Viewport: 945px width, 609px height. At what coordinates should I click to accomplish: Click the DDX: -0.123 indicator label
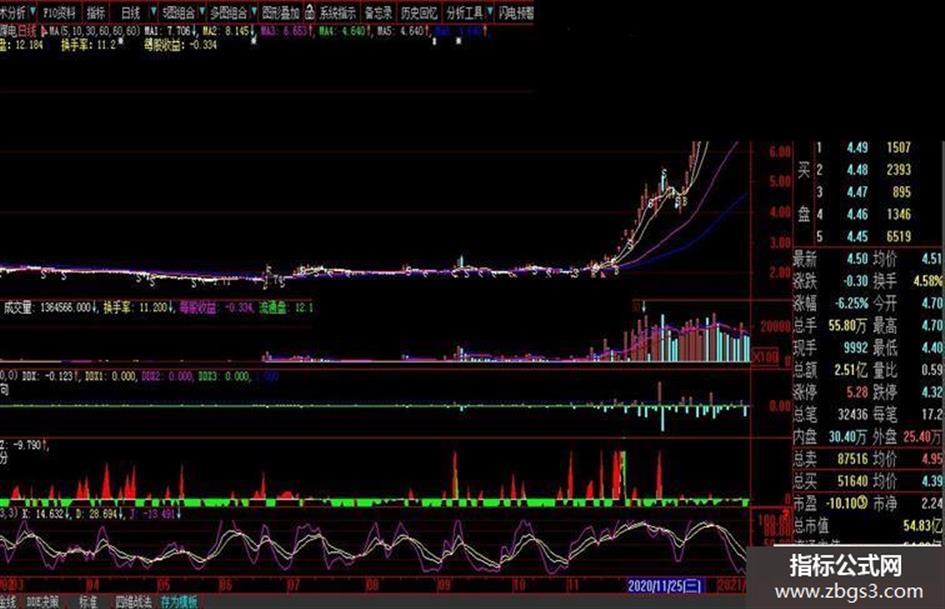pyautogui.click(x=50, y=376)
